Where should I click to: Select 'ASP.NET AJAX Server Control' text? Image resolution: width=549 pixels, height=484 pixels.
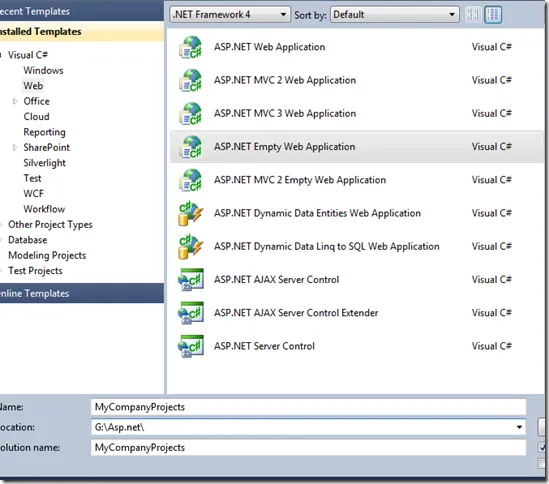[277, 279]
